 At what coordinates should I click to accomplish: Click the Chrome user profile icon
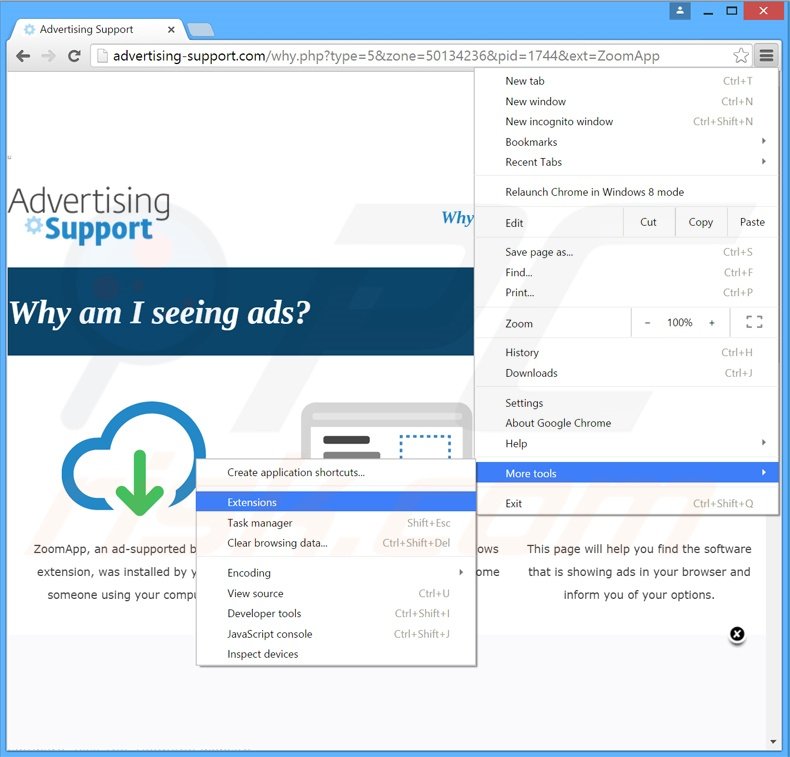pyautogui.click(x=680, y=11)
